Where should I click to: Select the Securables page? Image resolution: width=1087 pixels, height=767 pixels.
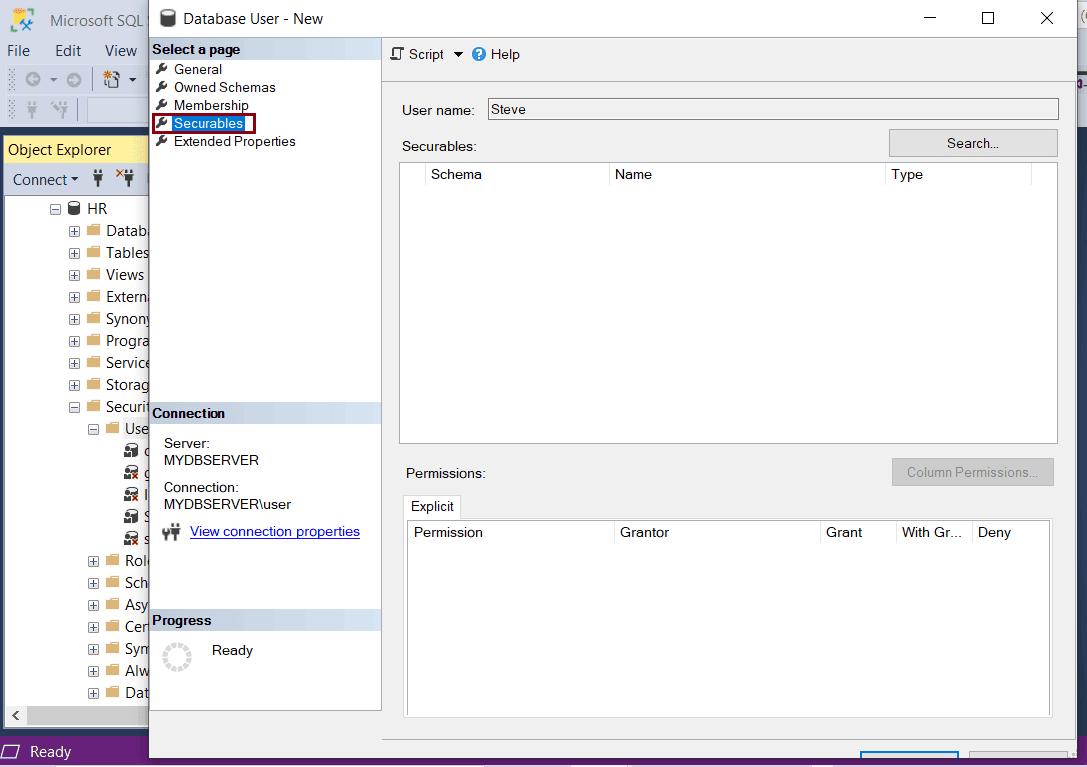pyautogui.click(x=205, y=123)
